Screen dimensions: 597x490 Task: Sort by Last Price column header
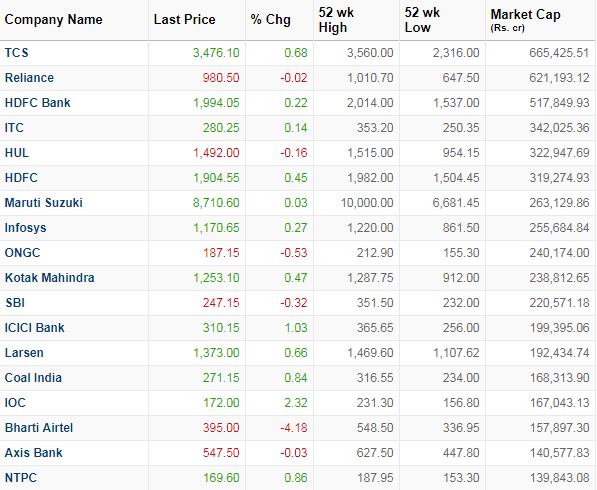pos(184,19)
